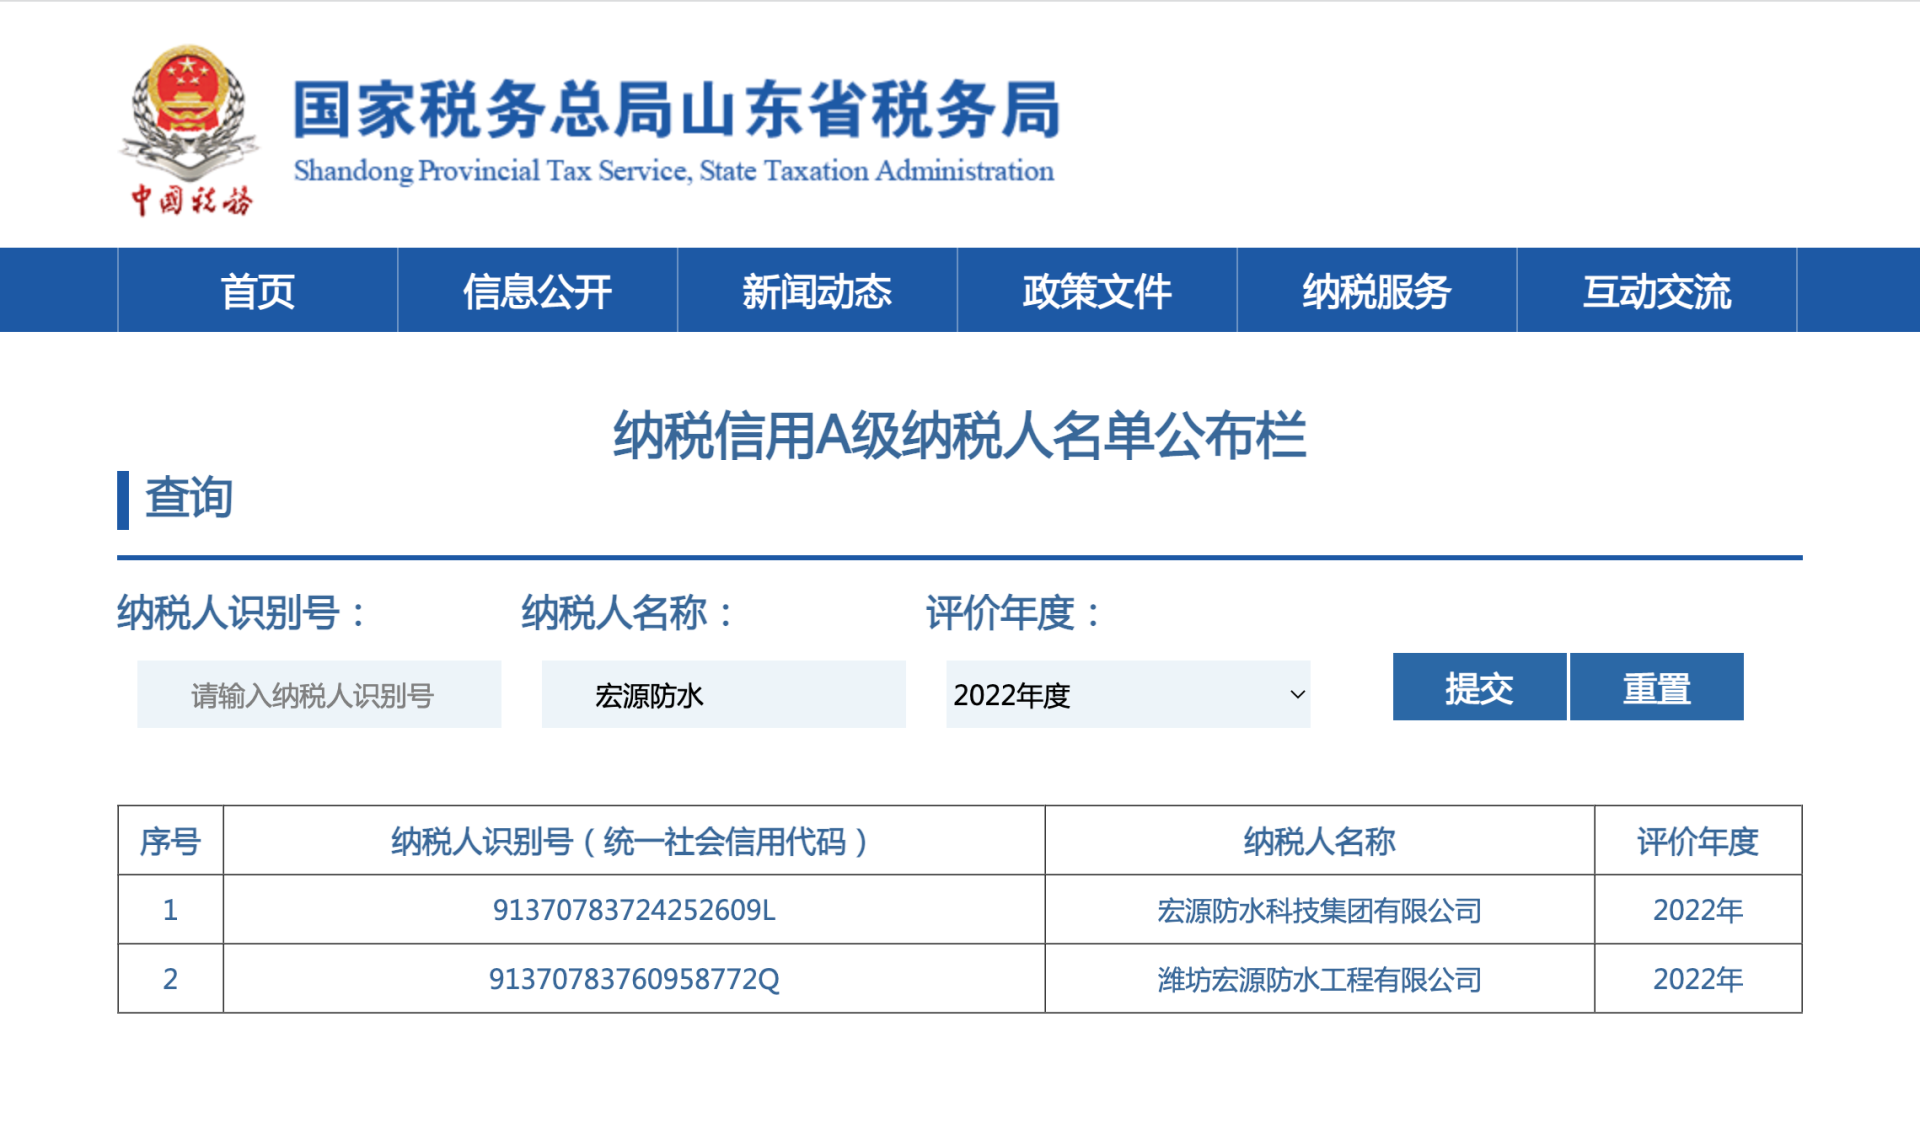
Task: Click the 评价年度 table column header
Action: tap(1698, 841)
